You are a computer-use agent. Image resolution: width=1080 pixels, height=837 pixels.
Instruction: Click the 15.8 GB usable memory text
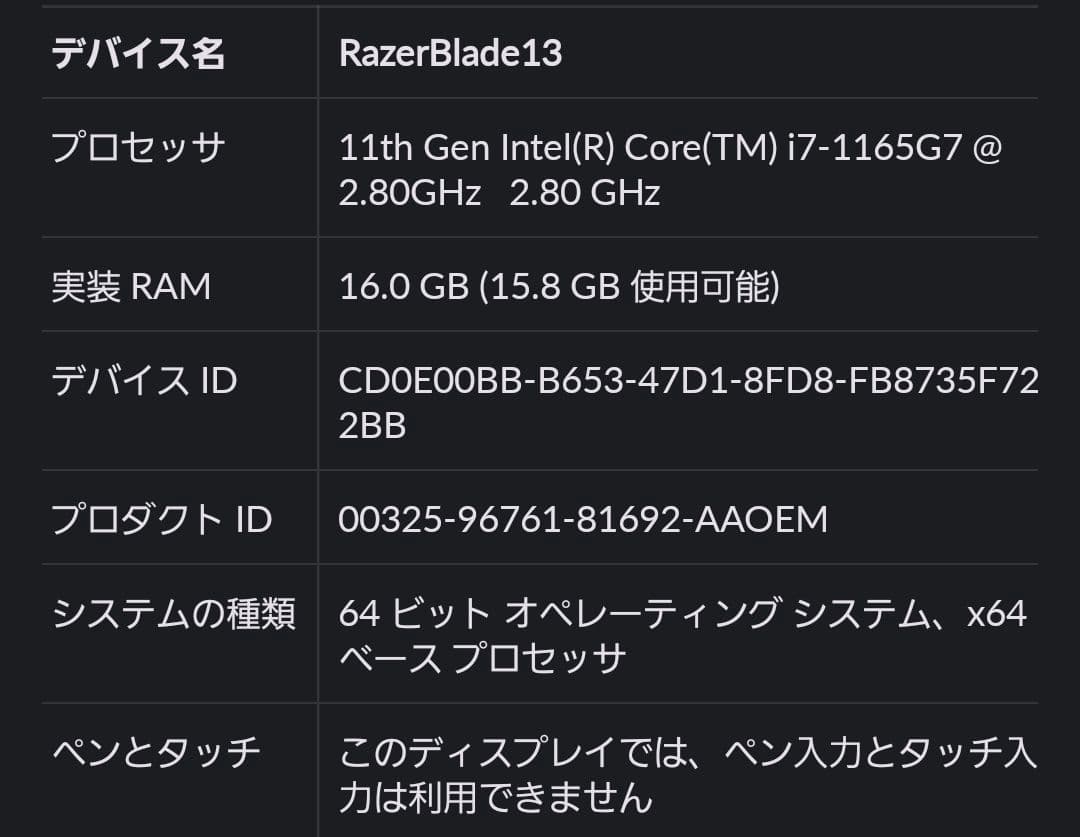click(620, 287)
